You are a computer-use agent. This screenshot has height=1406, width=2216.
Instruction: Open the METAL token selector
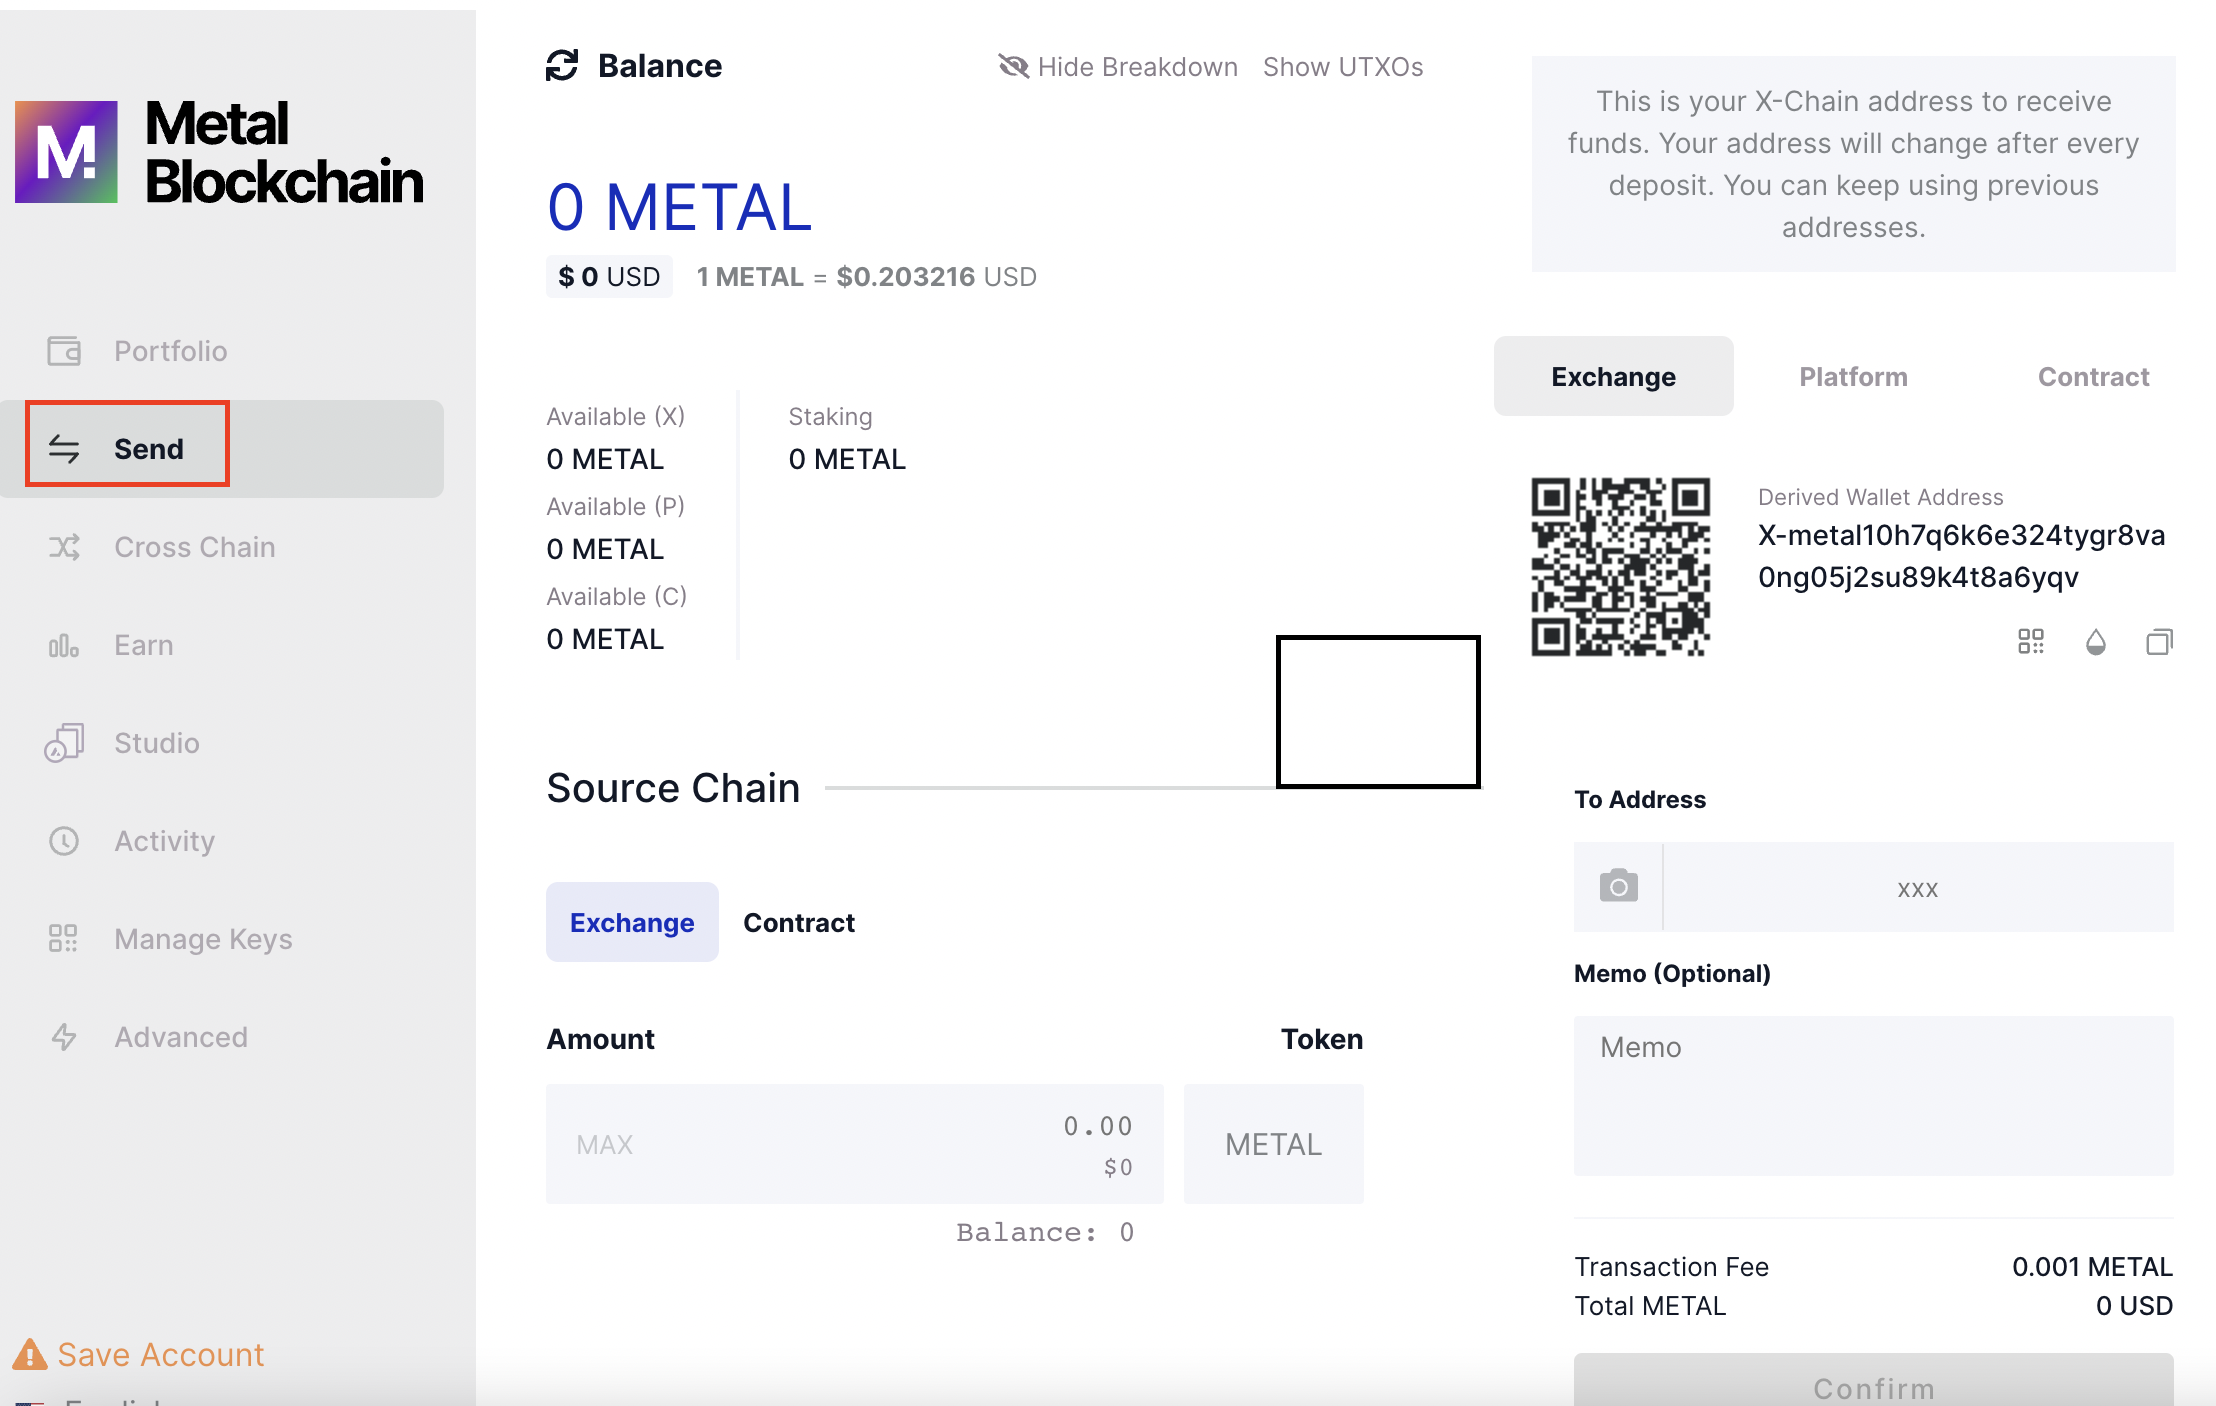pyautogui.click(x=1273, y=1144)
